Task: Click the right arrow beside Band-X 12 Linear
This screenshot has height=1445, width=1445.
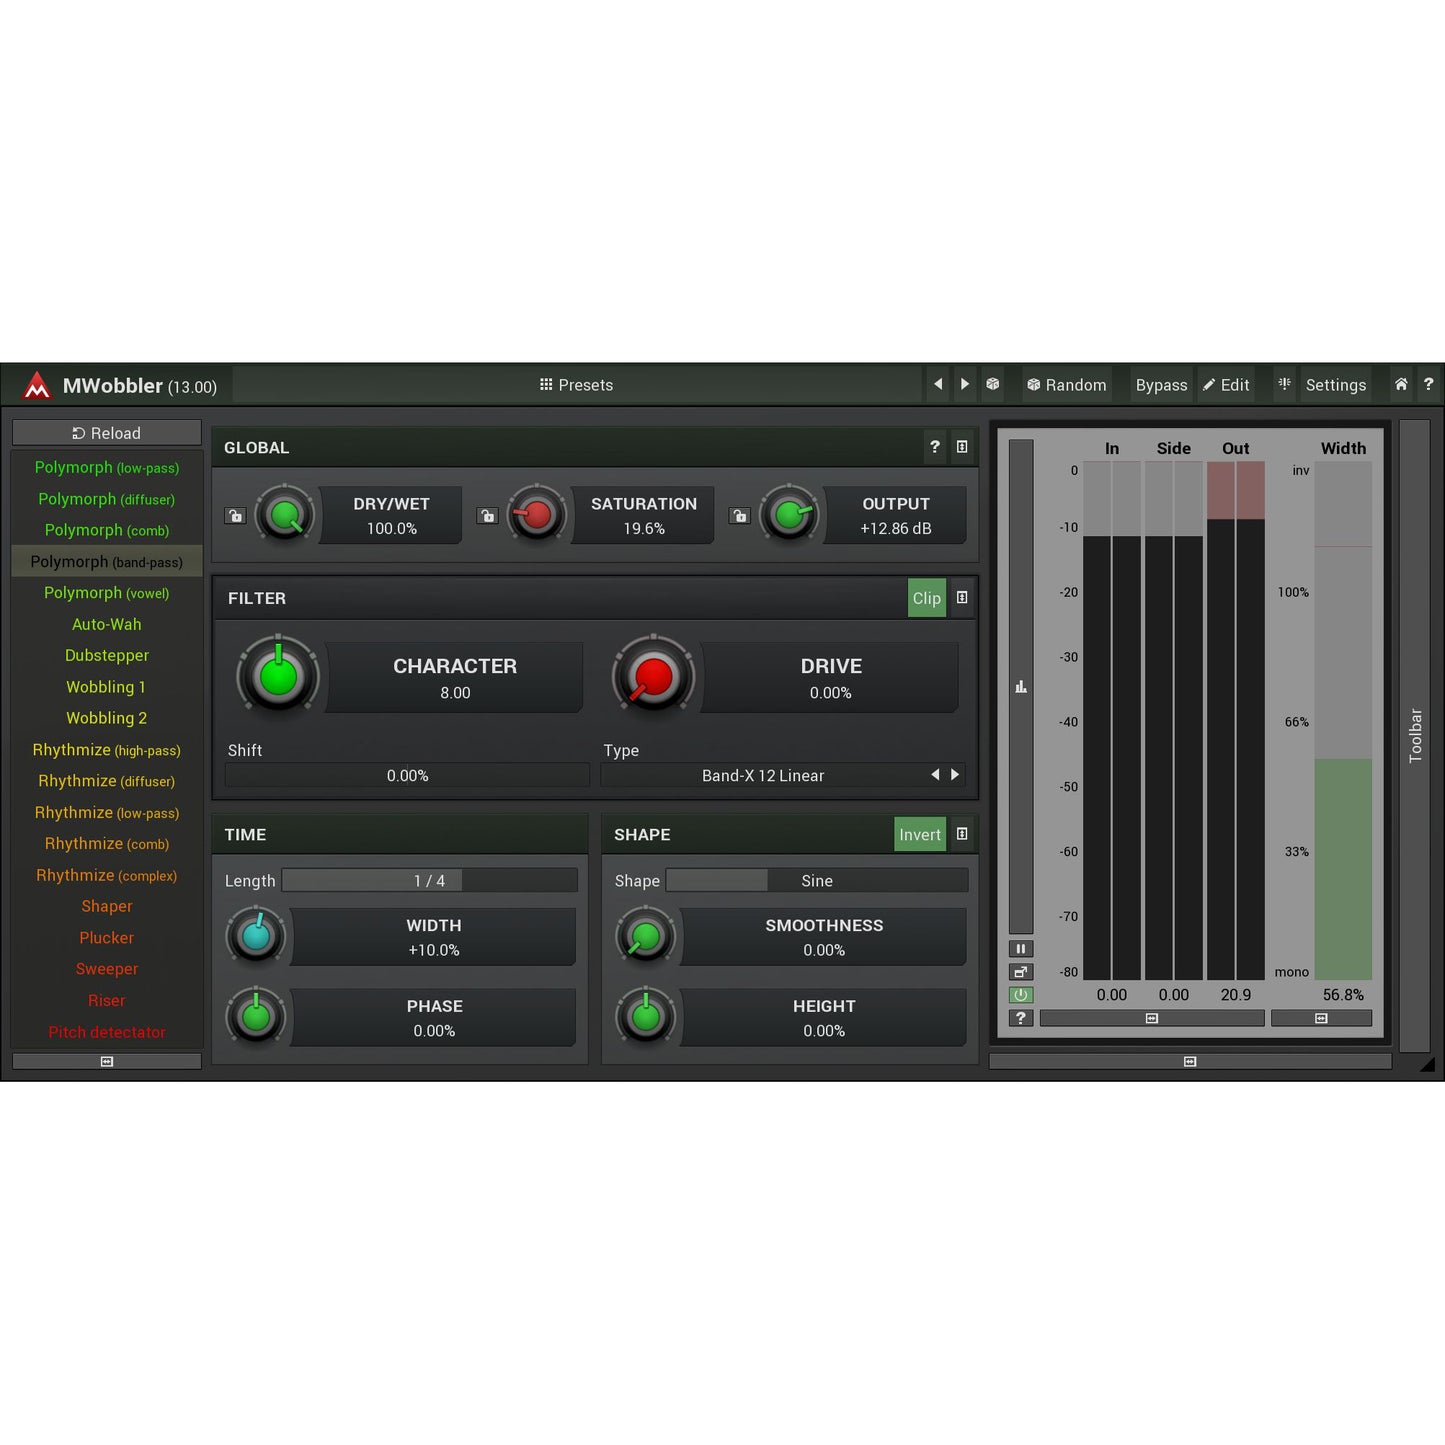Action: tap(954, 774)
